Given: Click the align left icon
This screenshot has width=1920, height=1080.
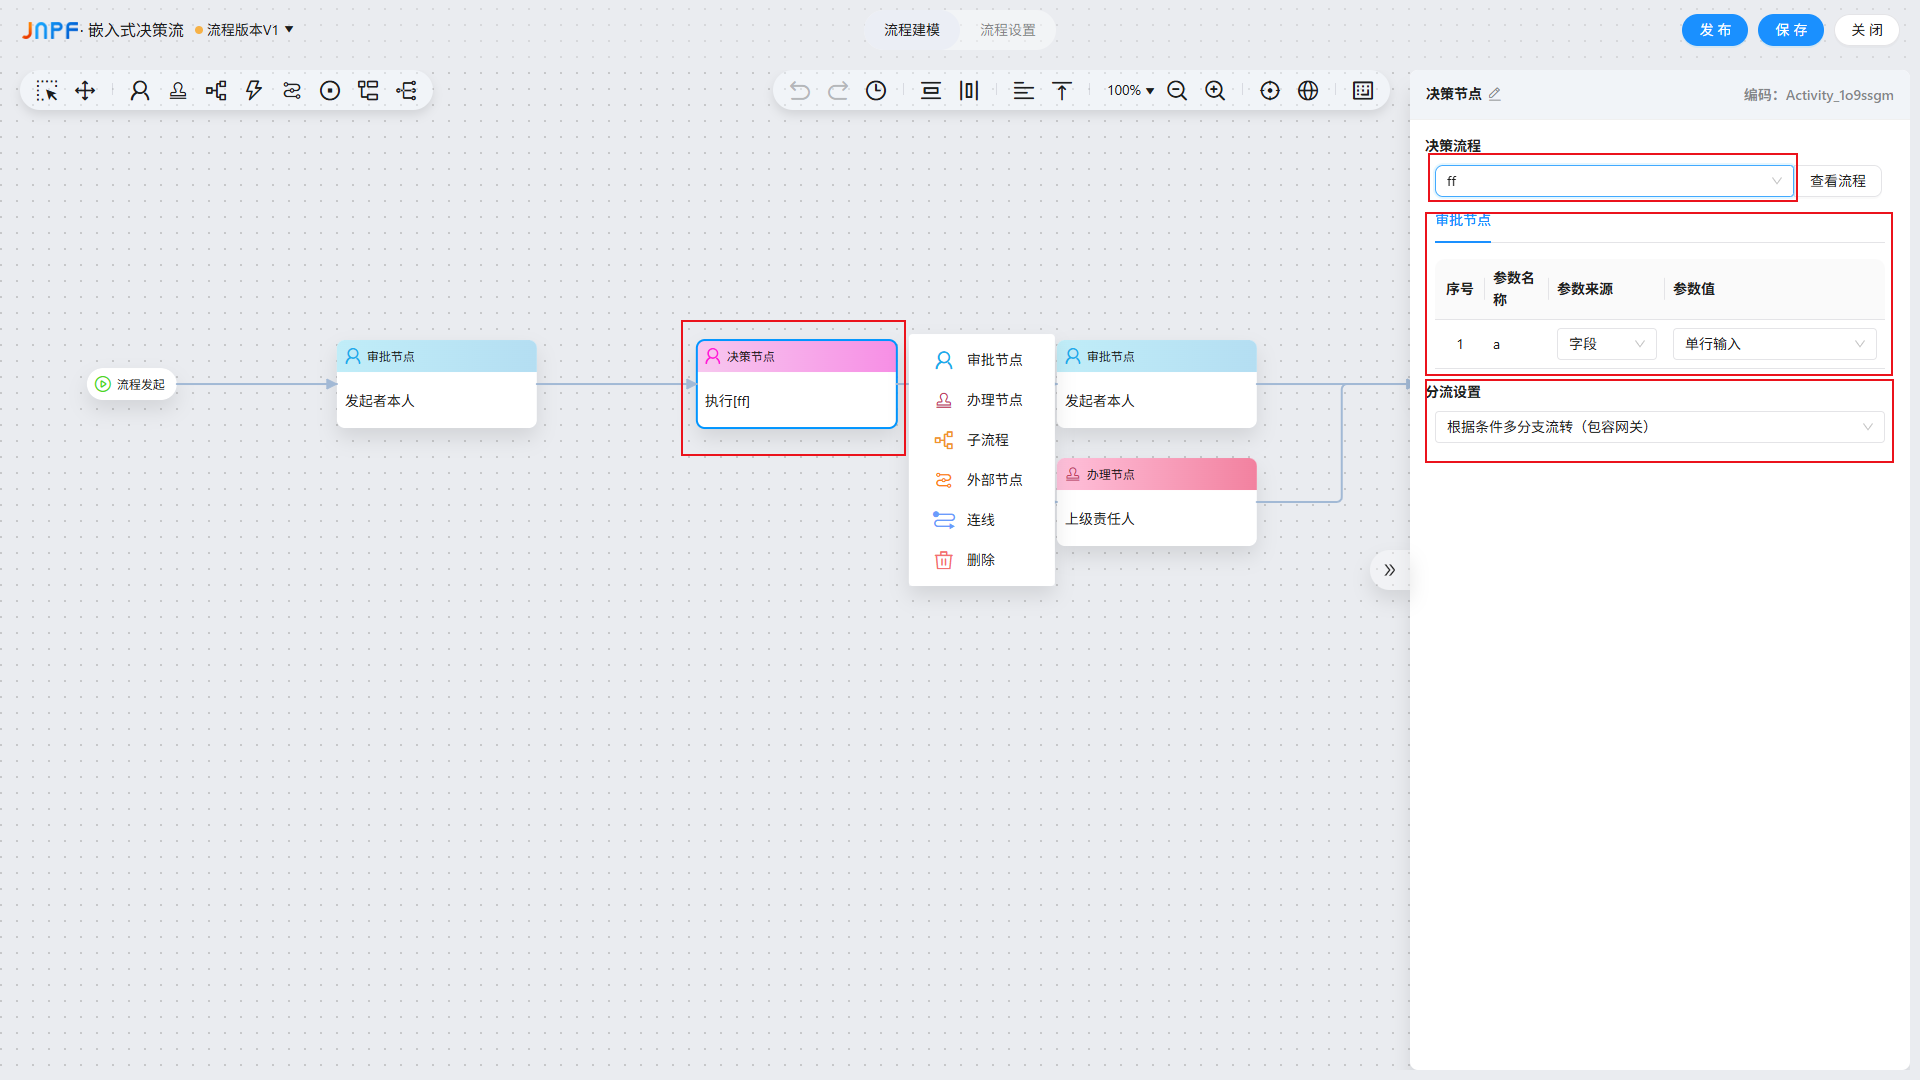Looking at the screenshot, I should pyautogui.click(x=1023, y=91).
